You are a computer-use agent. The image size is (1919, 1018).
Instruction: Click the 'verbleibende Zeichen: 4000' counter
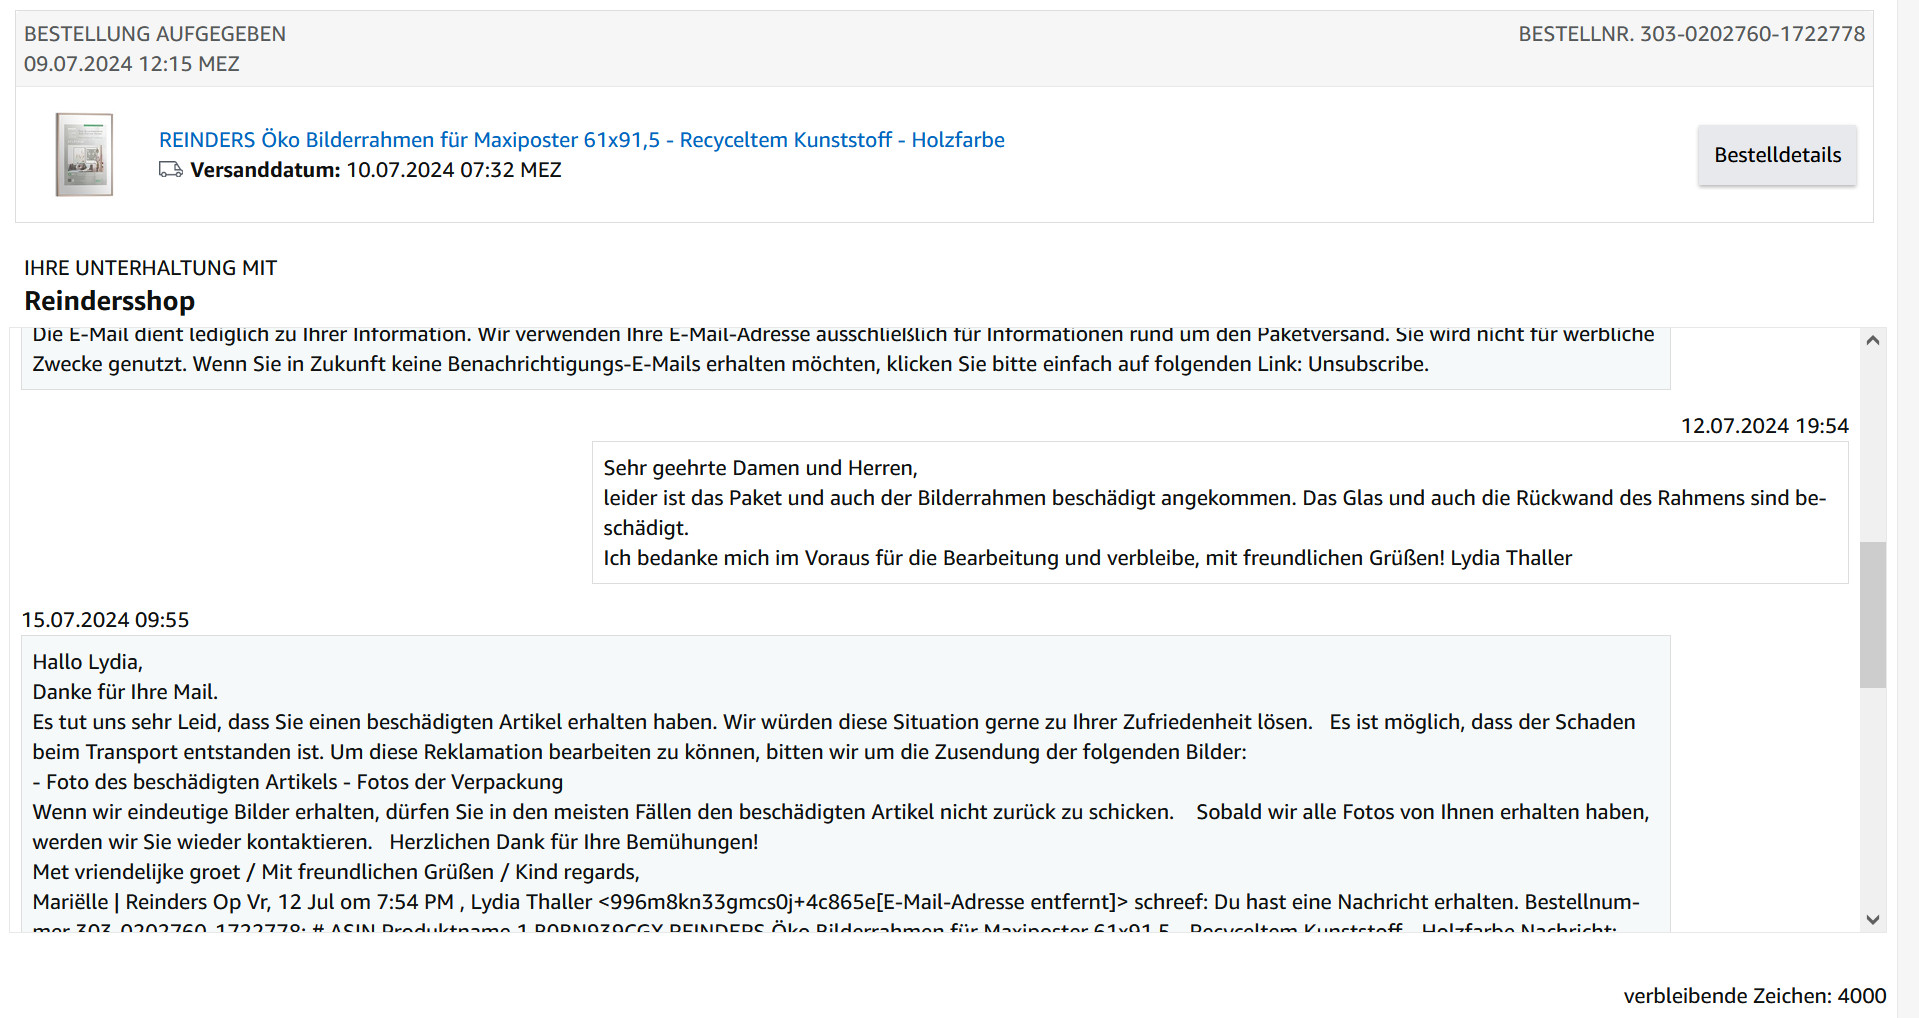[x=1754, y=996]
